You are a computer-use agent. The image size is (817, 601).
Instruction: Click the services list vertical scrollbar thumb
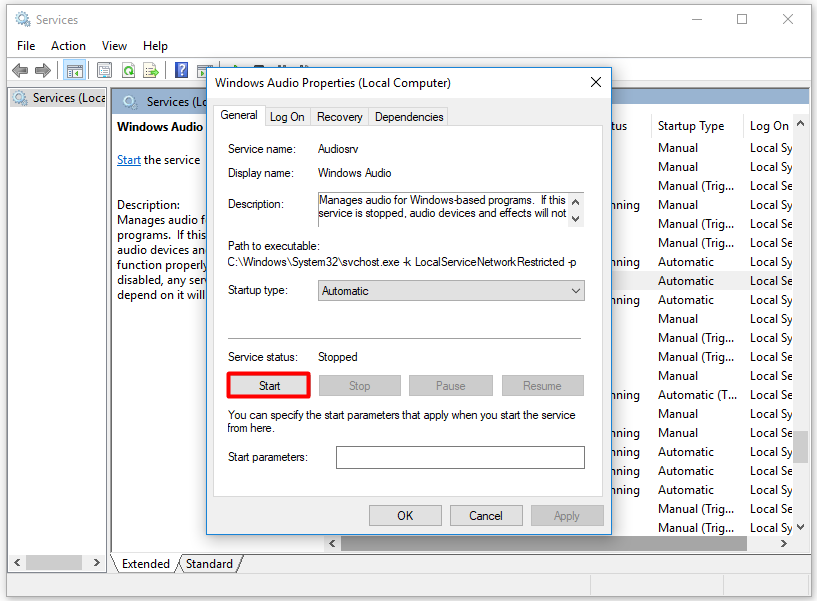coord(801,447)
